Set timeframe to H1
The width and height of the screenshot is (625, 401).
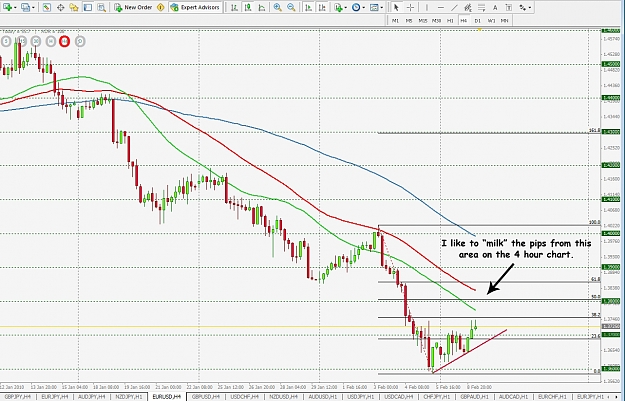(450, 20)
